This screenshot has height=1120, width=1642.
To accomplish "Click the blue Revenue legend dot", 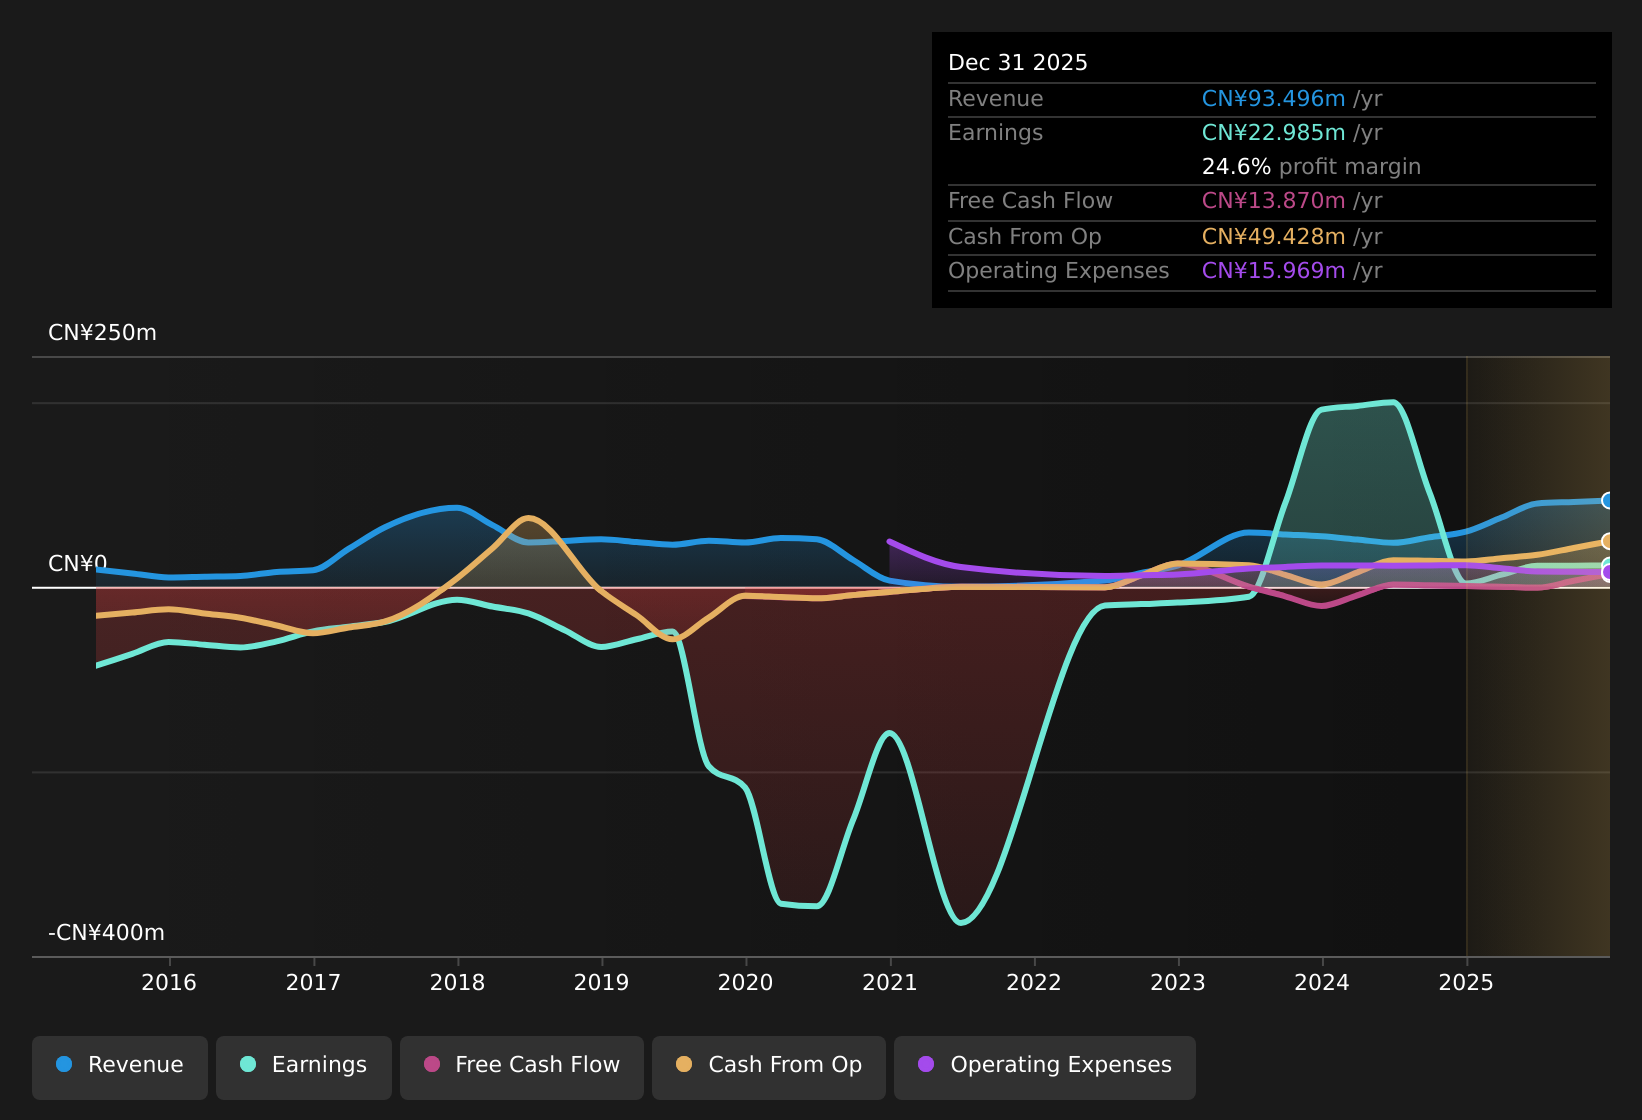I will point(64,1065).
